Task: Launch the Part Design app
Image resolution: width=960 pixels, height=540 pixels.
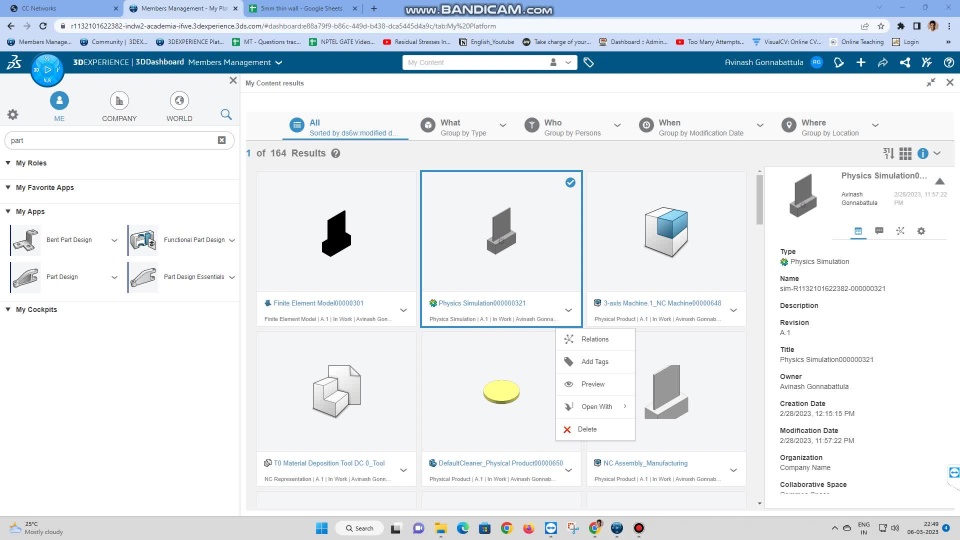Action: click(x=26, y=277)
